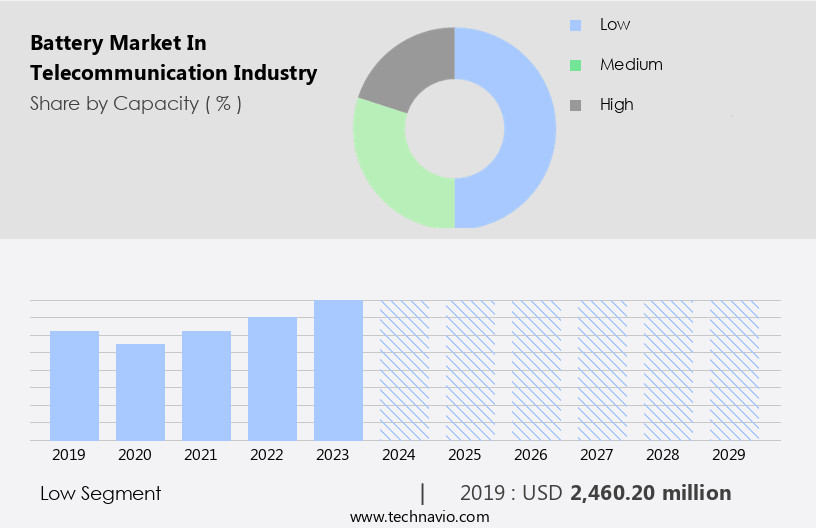
Task: Click the tallest solid bar for 2023
Action: coord(338,370)
